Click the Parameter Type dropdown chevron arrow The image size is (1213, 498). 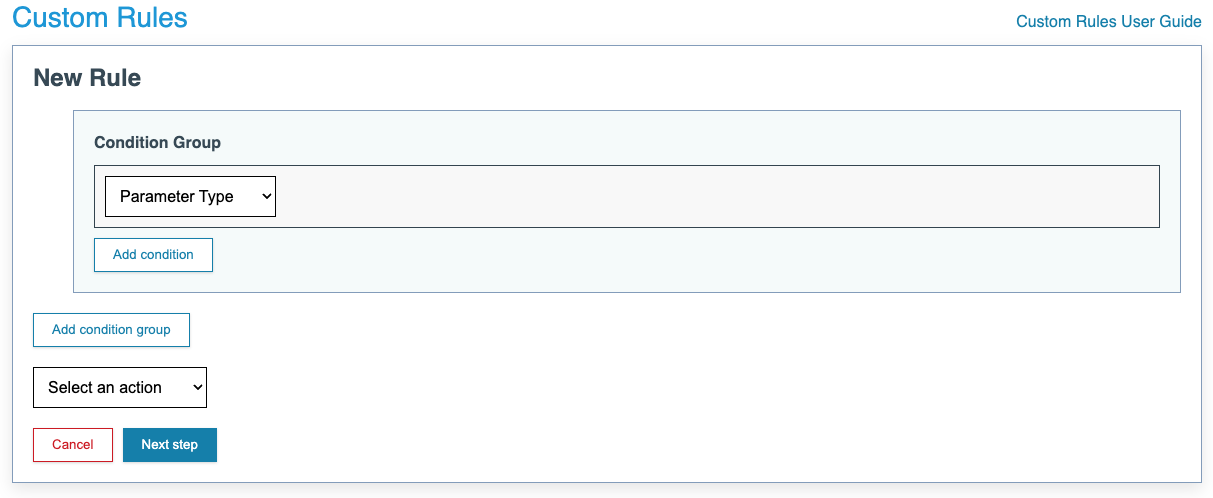click(266, 197)
